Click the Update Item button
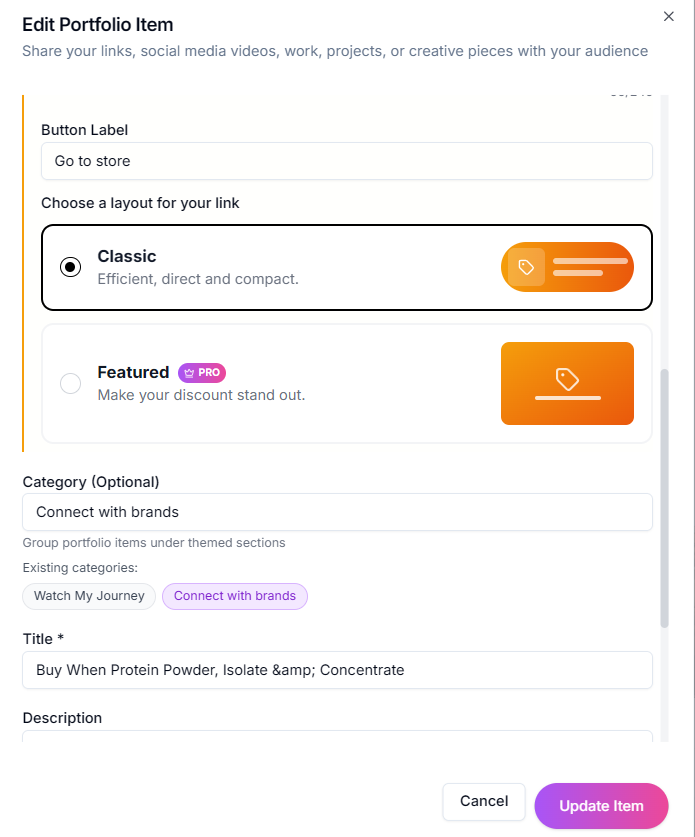This screenshot has width=695, height=837. tap(601, 806)
